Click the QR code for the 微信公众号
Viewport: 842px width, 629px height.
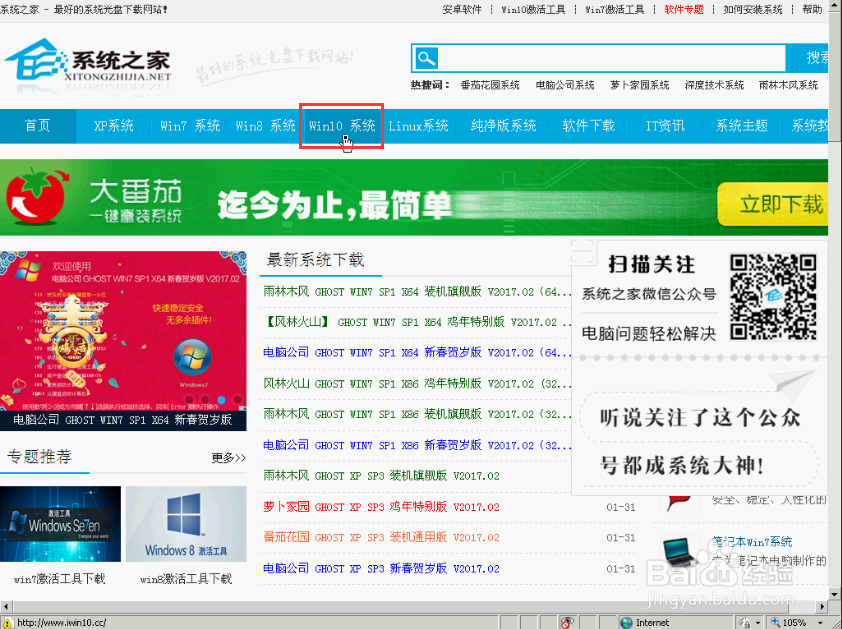[x=773, y=297]
